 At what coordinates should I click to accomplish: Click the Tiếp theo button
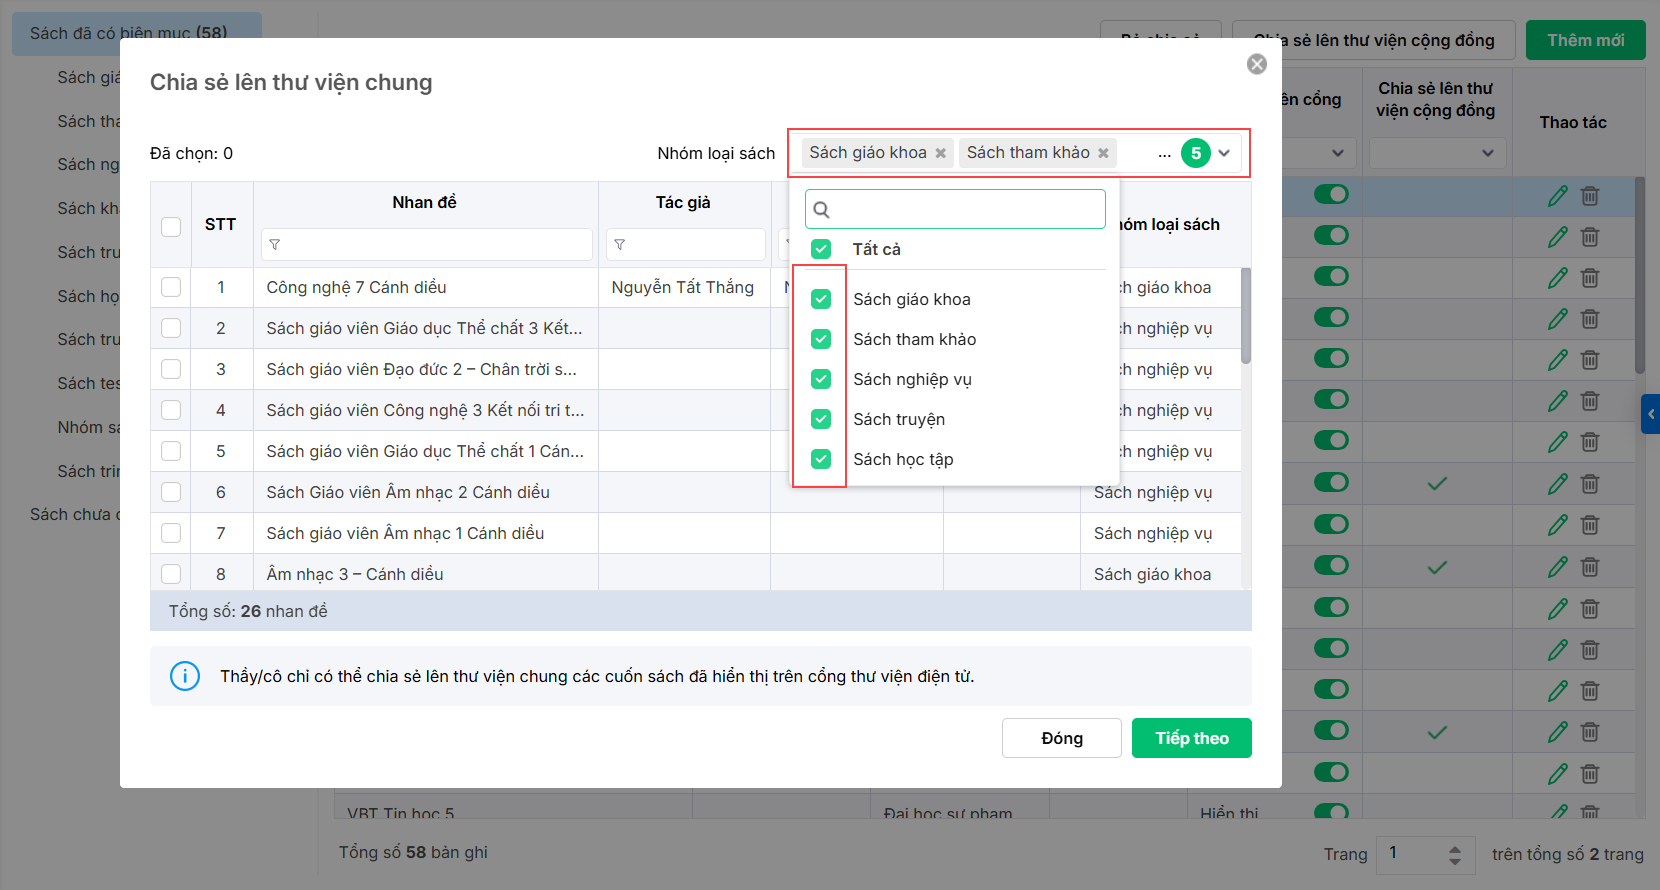tap(1191, 738)
